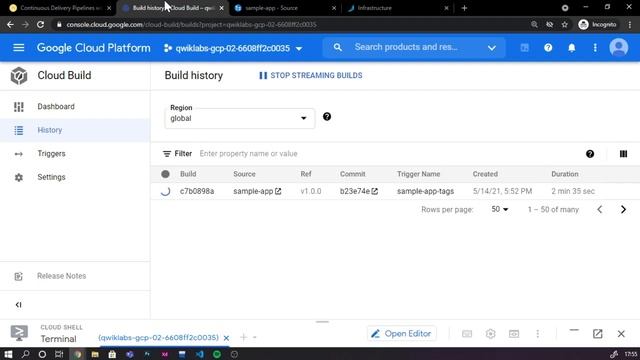
Task: Open Release Notes link
Action: tap(61, 276)
